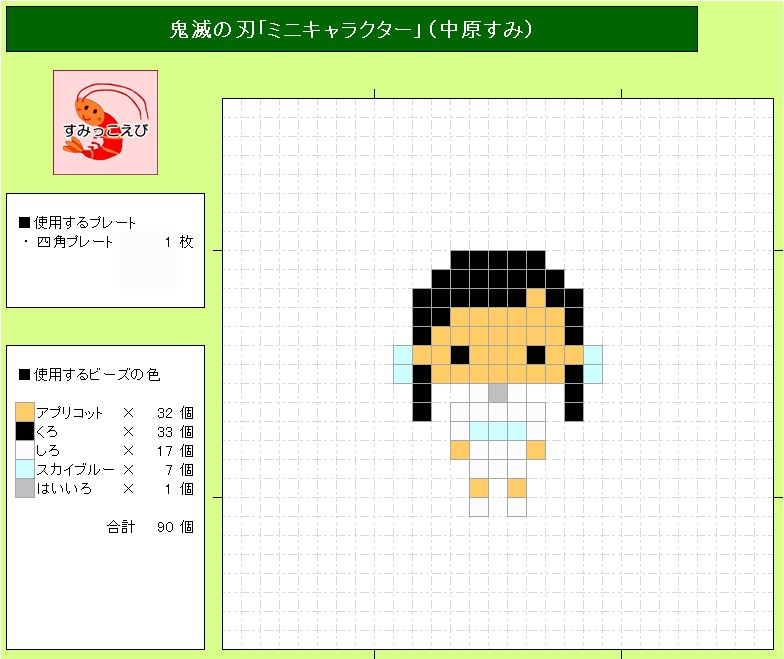This screenshot has width=784, height=659.
Task: Click the green title banner
Action: coord(352,29)
